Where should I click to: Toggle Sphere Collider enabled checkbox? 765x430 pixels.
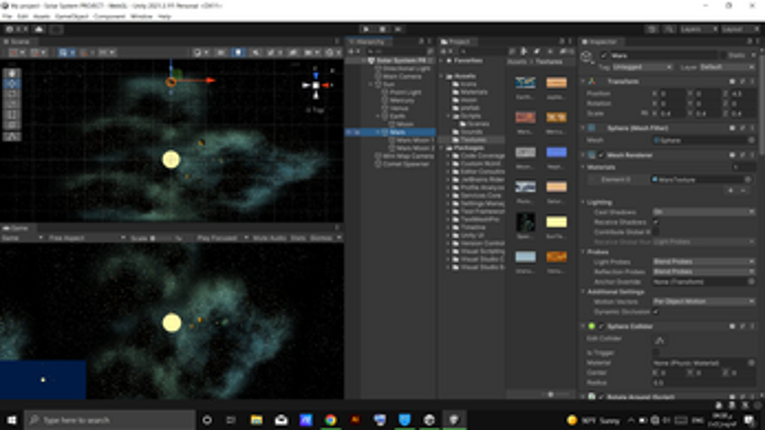tap(601, 327)
